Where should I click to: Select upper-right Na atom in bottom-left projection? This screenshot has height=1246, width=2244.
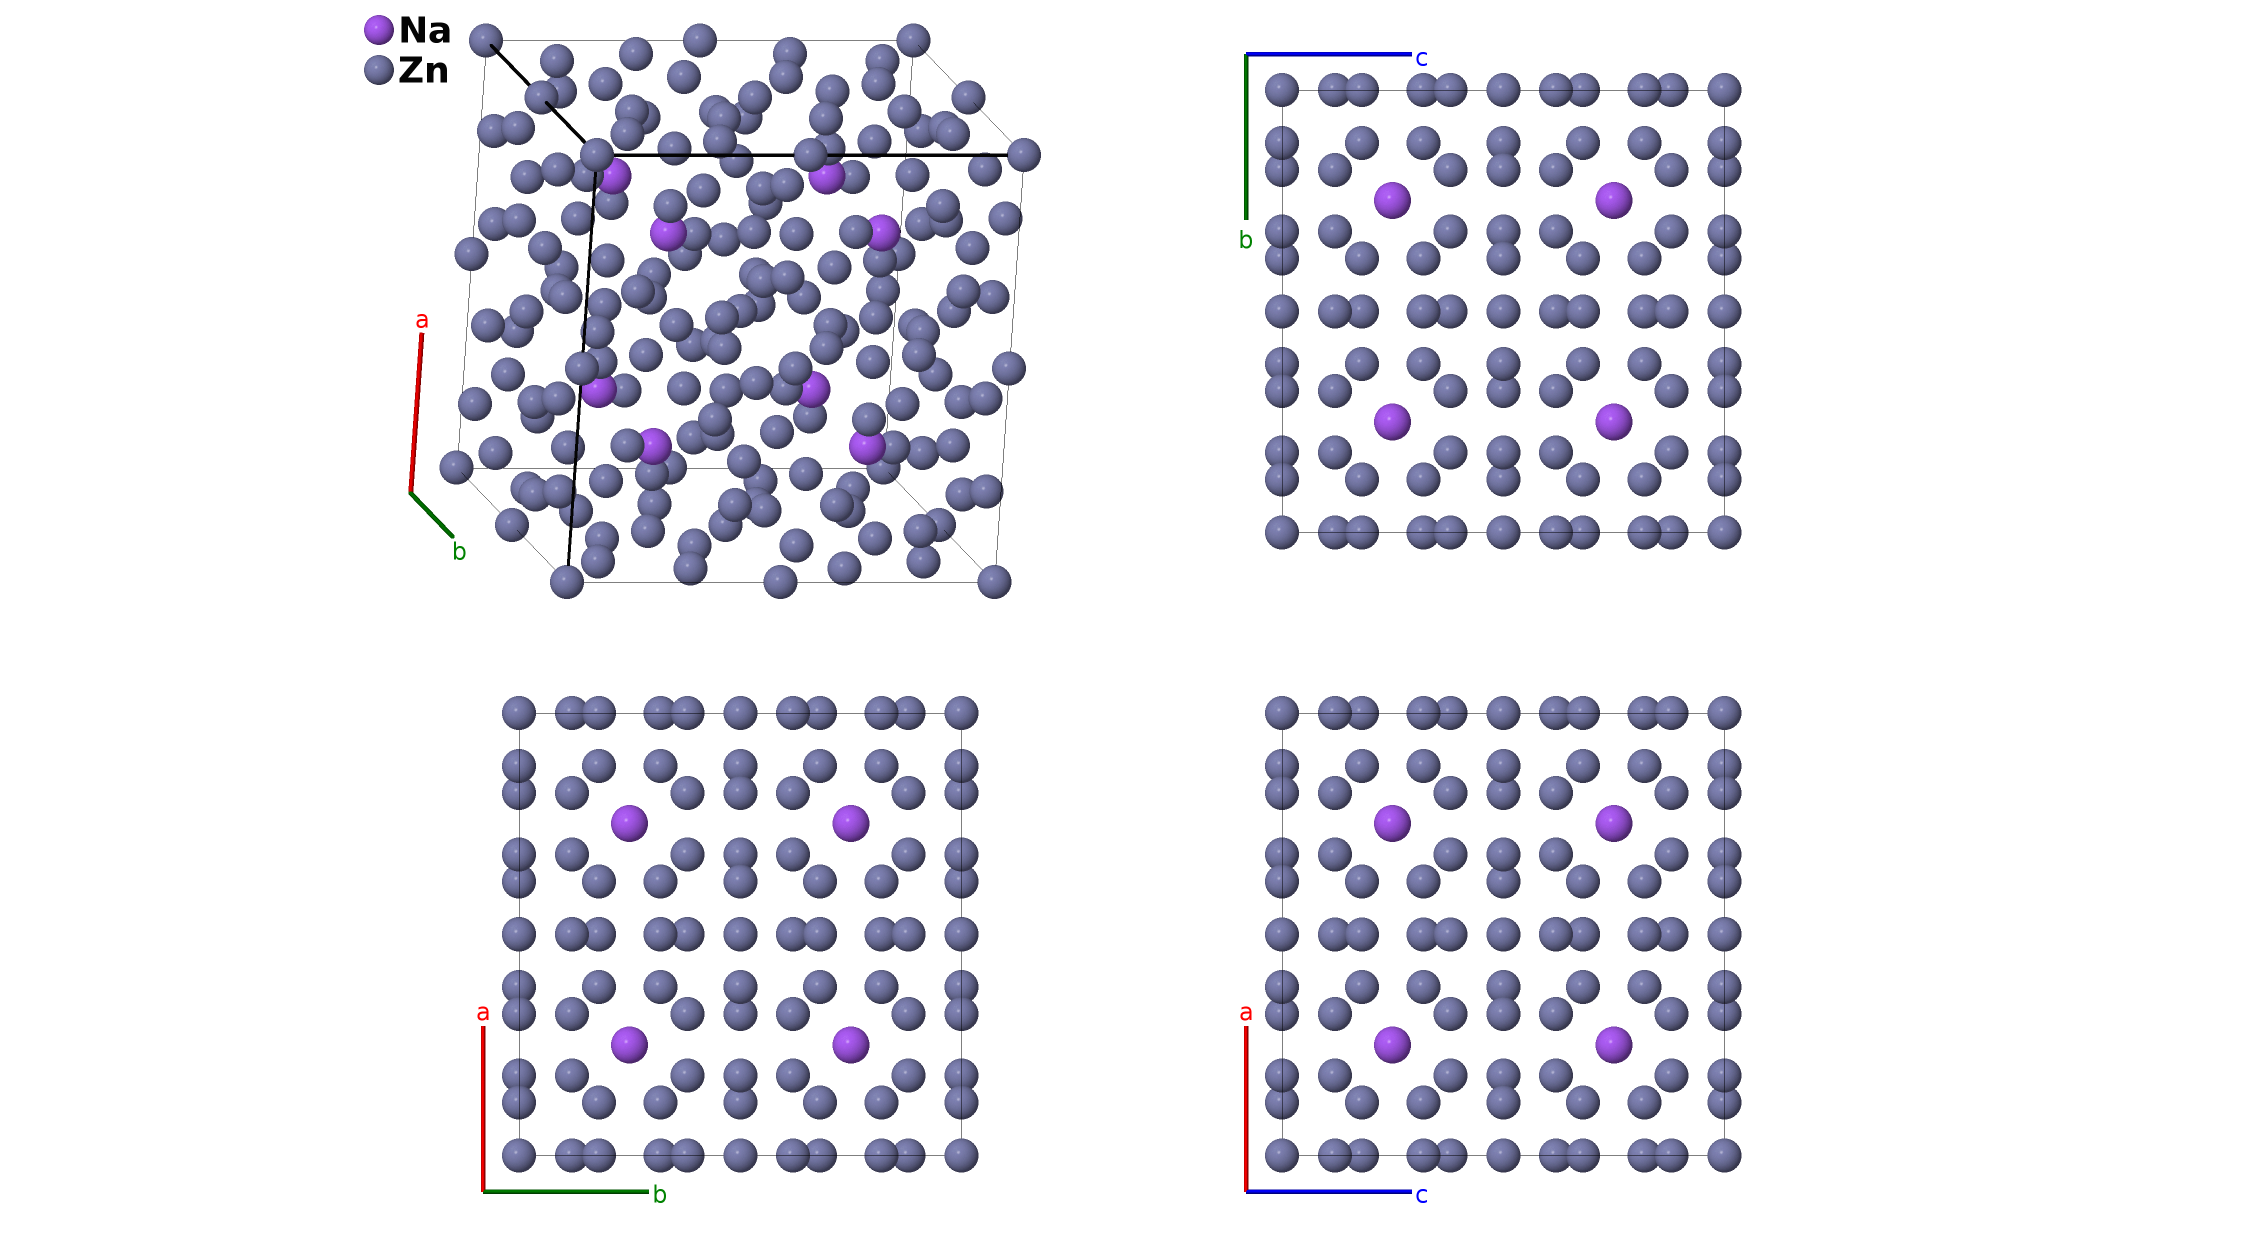(850, 823)
